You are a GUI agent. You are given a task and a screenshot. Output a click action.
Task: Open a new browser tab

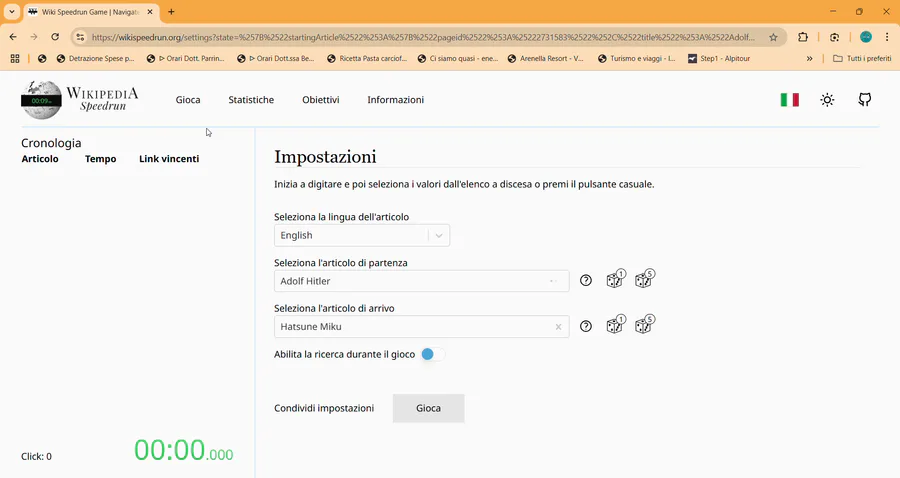tap(171, 11)
